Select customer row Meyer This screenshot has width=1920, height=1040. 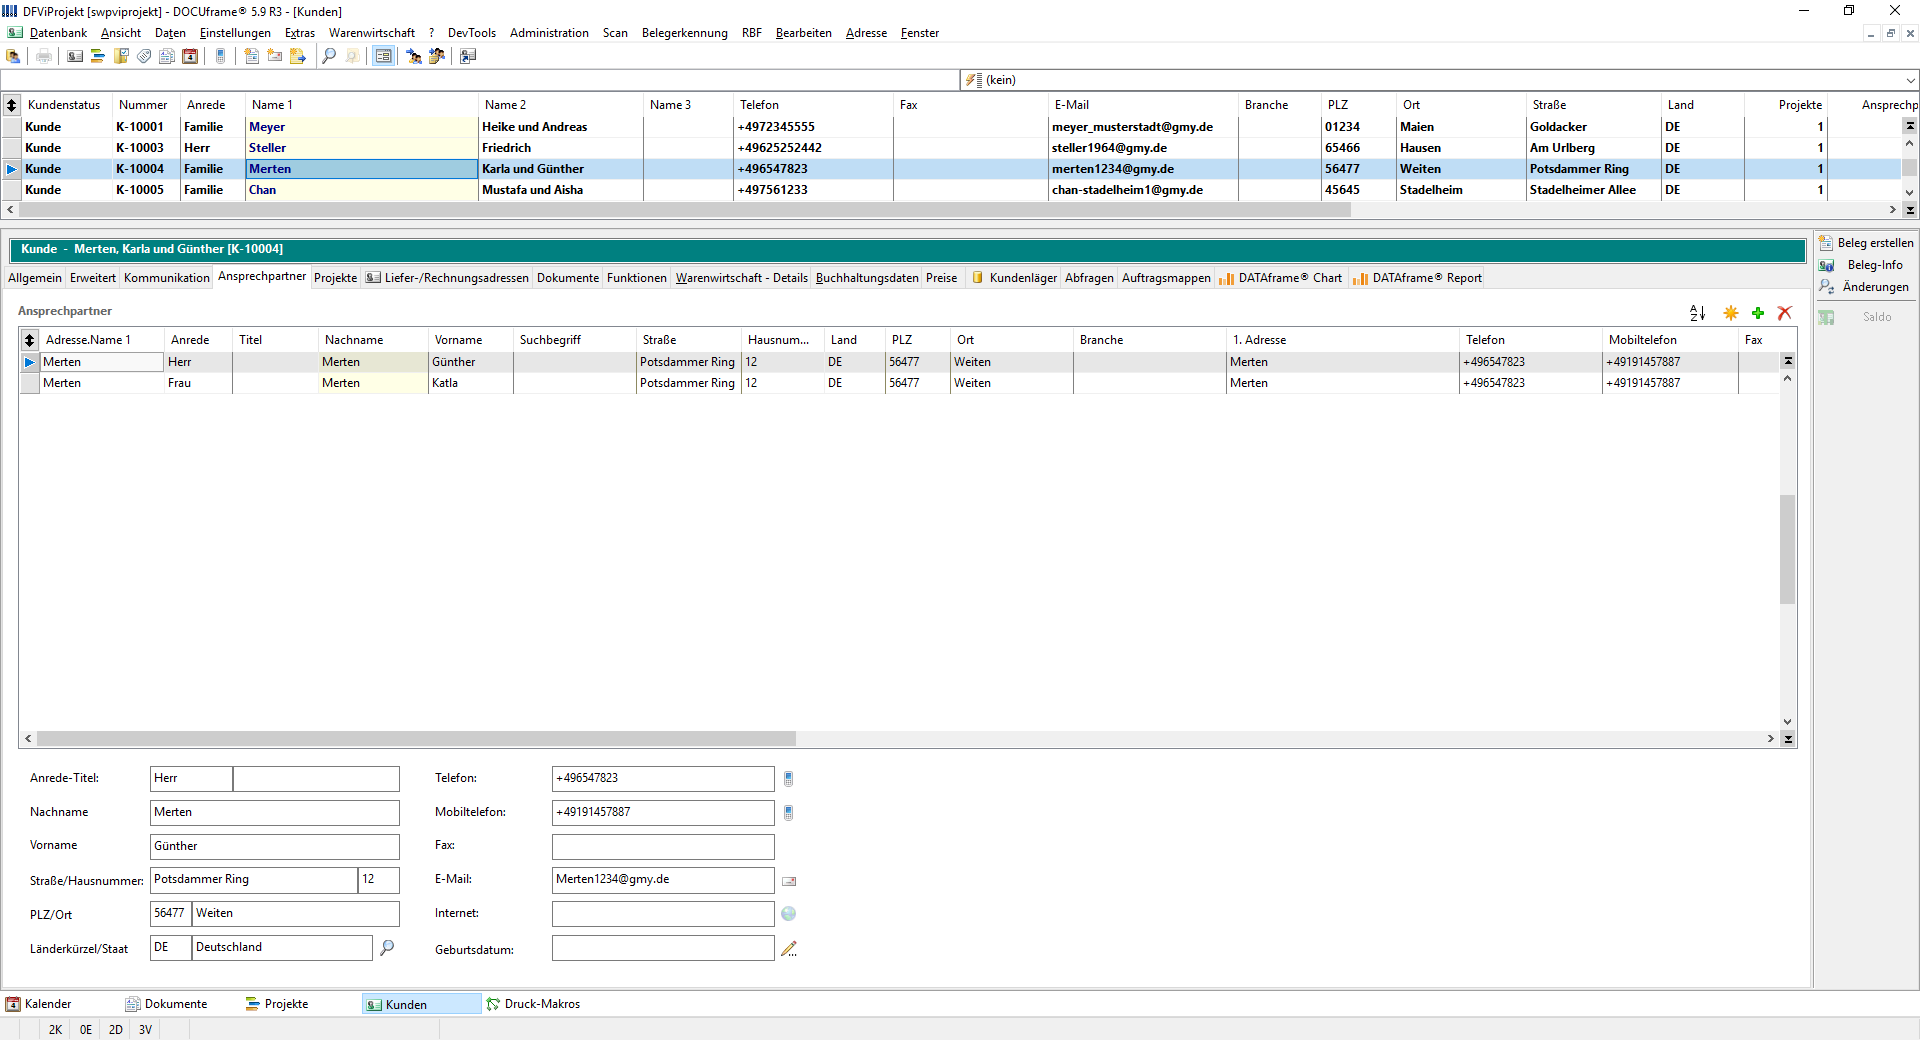(950, 127)
